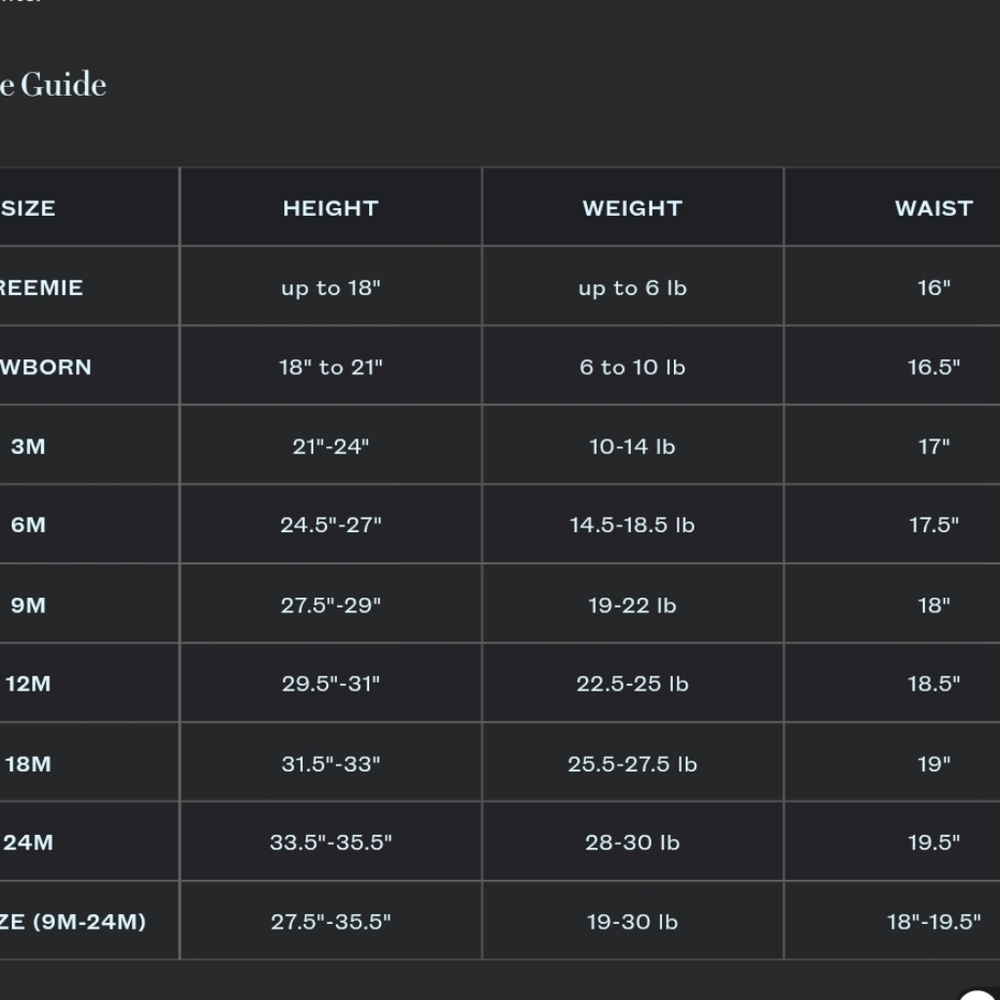Select the newborn 6 to 10 lb cell

pyautogui.click(x=632, y=367)
